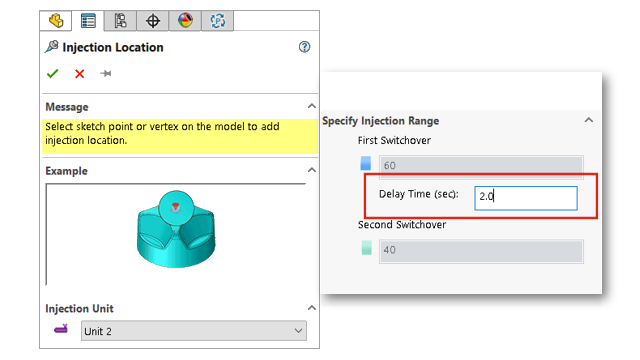This screenshot has height=360, width=640.
Task: Click the yellow message text
Action: [x=162, y=133]
